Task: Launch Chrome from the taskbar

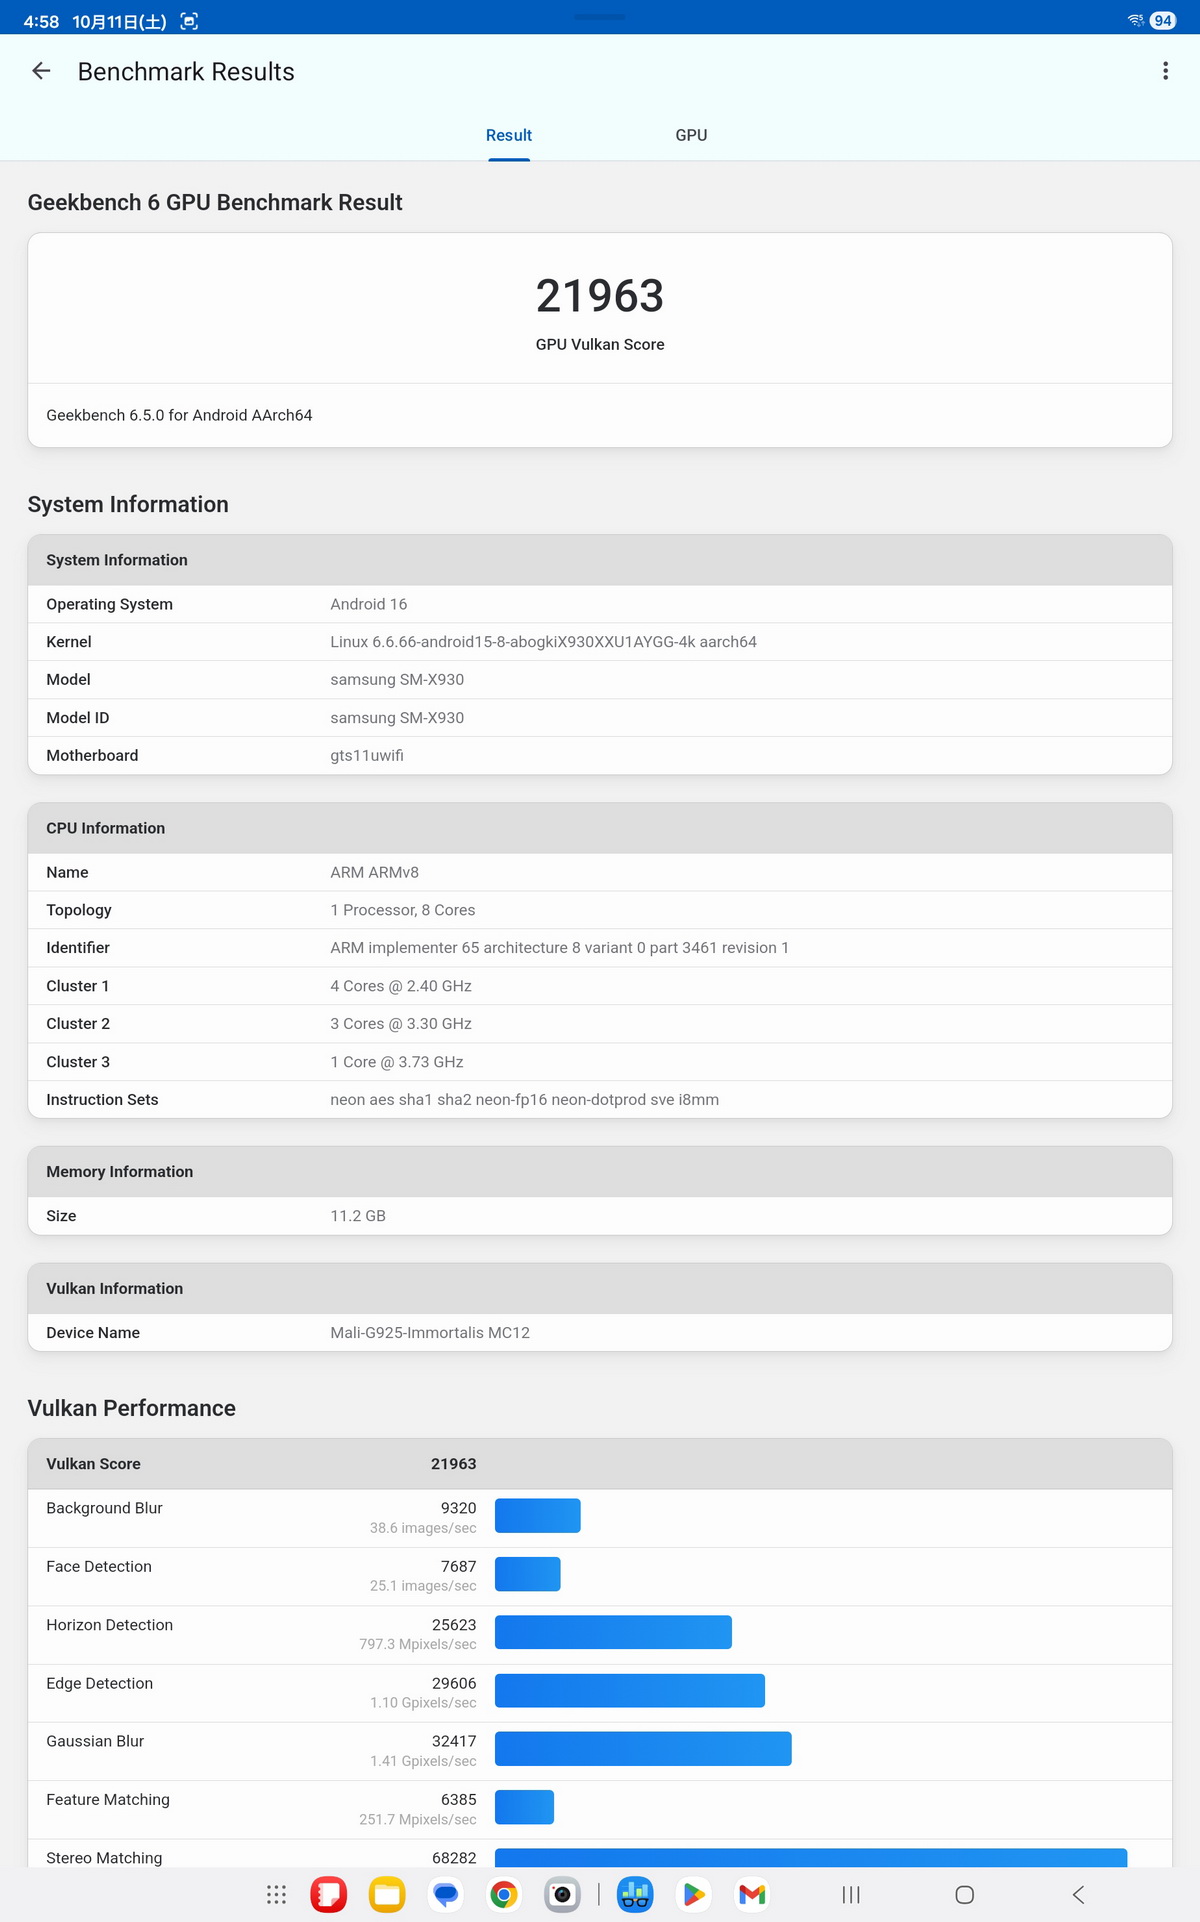Action: [504, 1894]
